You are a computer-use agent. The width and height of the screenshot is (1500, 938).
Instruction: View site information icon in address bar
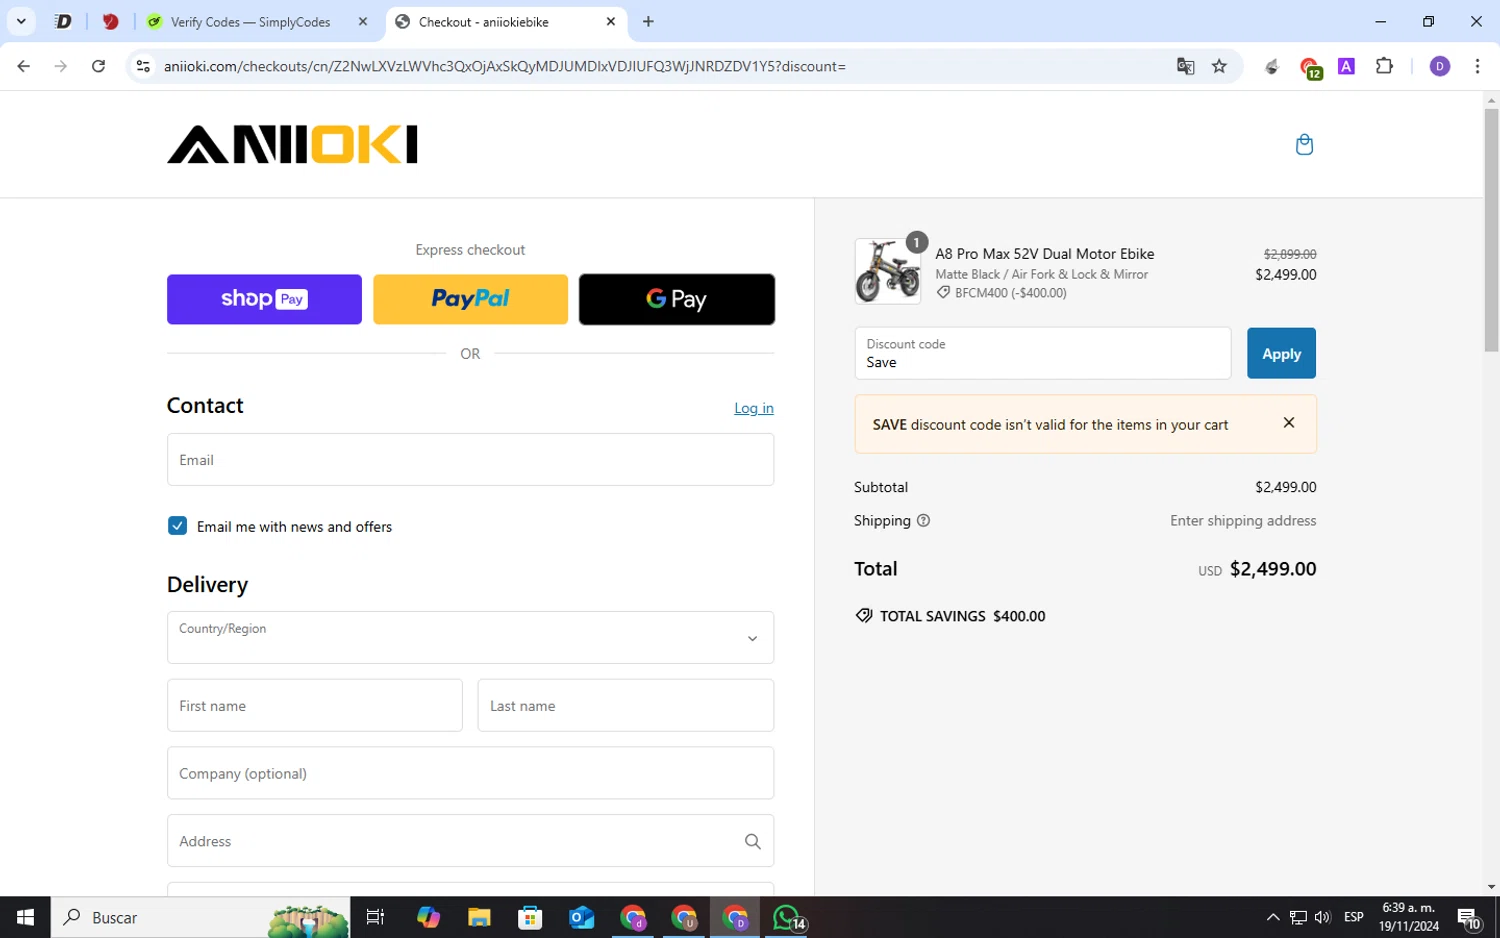click(143, 66)
